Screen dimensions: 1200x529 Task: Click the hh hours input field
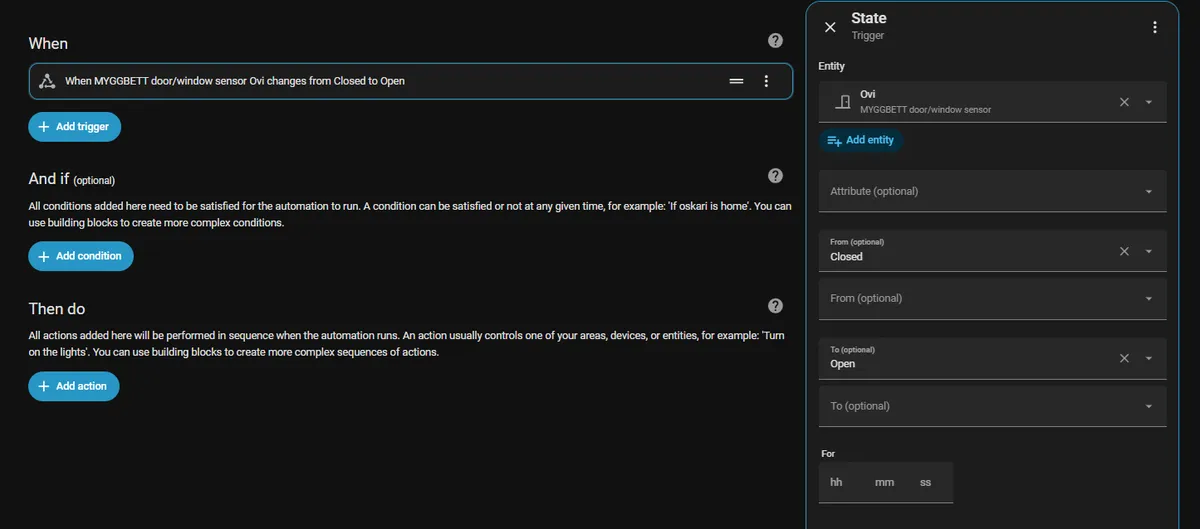coord(837,483)
